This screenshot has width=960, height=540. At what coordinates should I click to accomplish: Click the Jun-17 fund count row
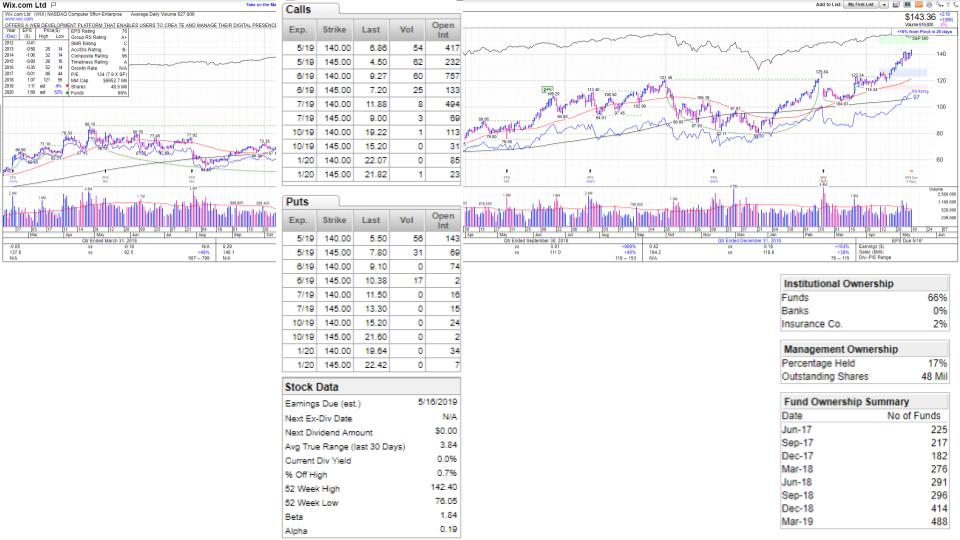coord(864,430)
